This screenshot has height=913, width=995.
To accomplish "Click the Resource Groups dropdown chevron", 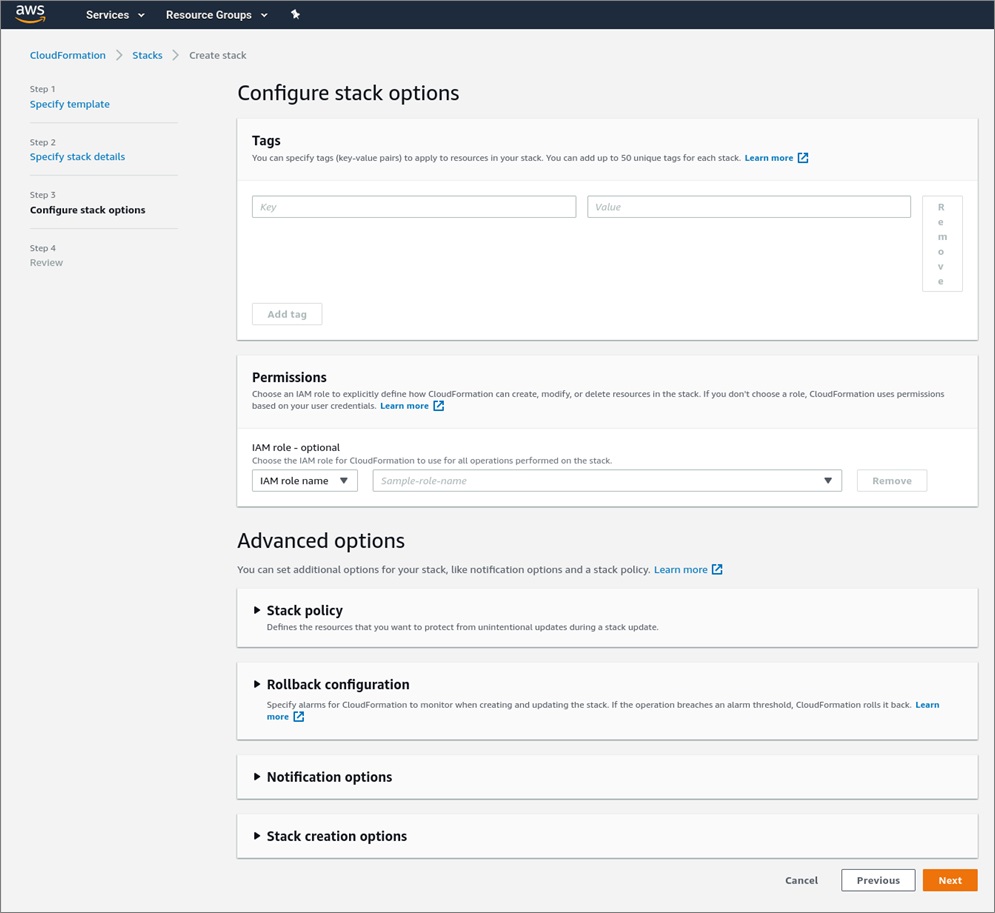I will [x=264, y=15].
